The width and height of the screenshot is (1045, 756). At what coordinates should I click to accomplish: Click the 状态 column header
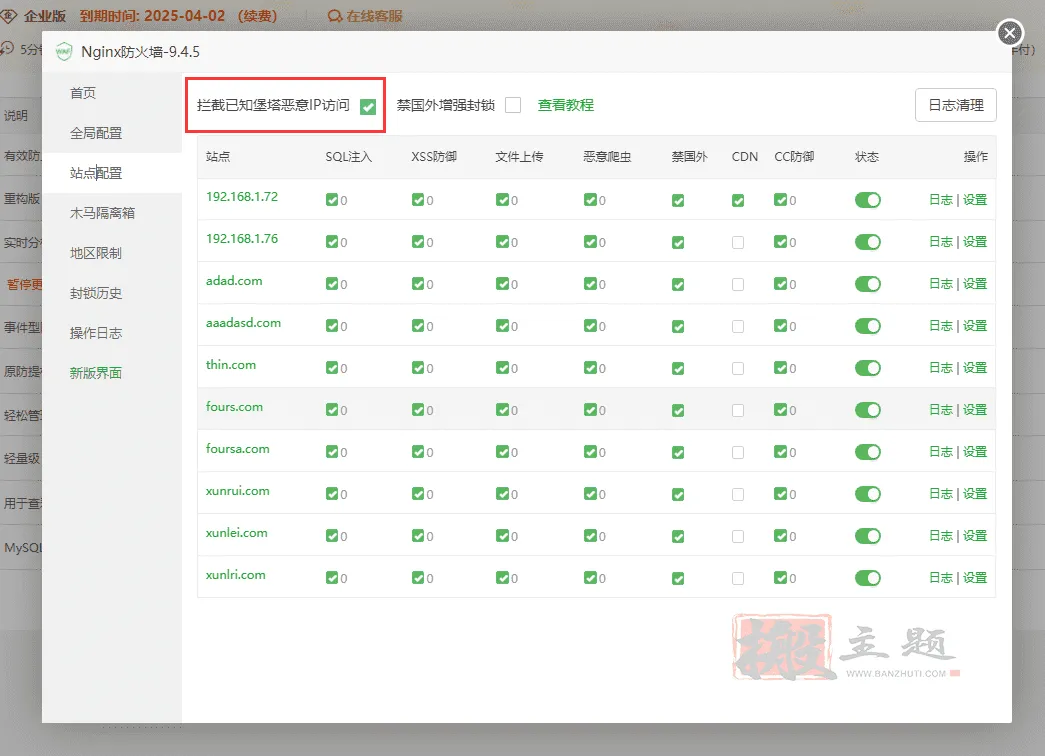867,157
